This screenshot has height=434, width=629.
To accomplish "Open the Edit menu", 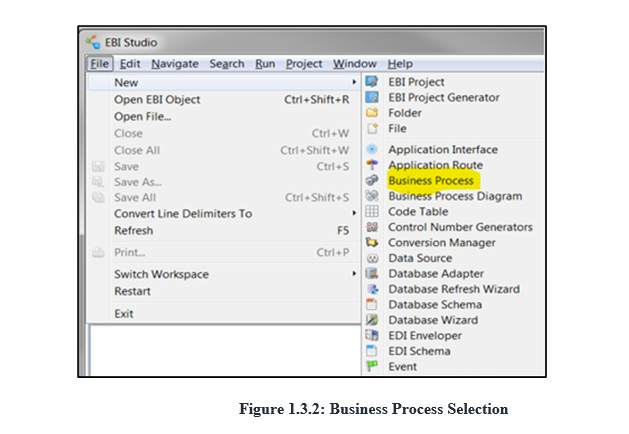I will tap(130, 63).
